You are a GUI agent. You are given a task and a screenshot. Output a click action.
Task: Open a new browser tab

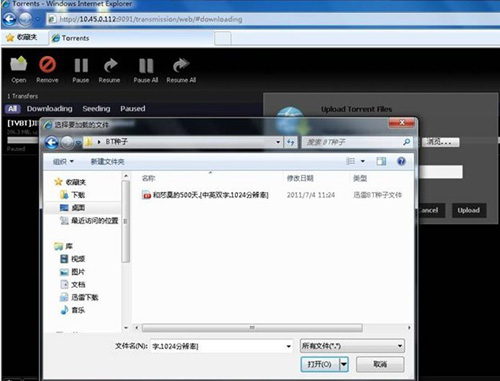(x=223, y=38)
